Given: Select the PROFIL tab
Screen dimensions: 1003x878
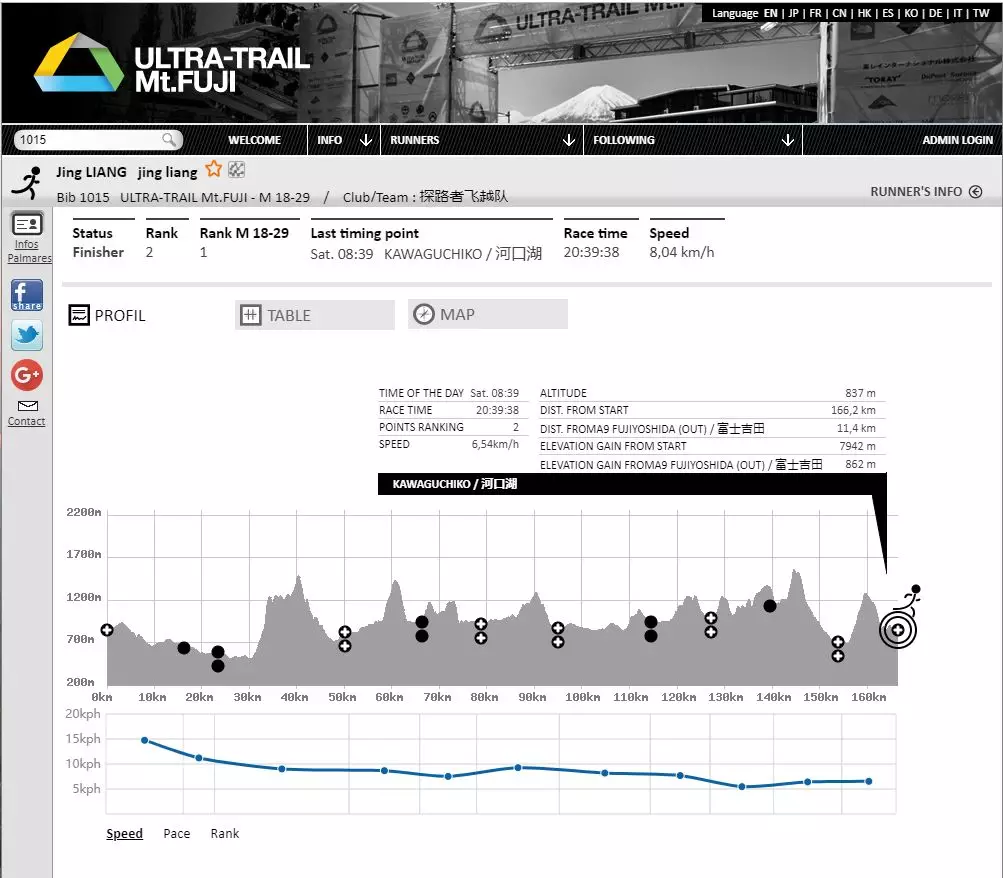Looking at the screenshot, I should tap(107, 315).
